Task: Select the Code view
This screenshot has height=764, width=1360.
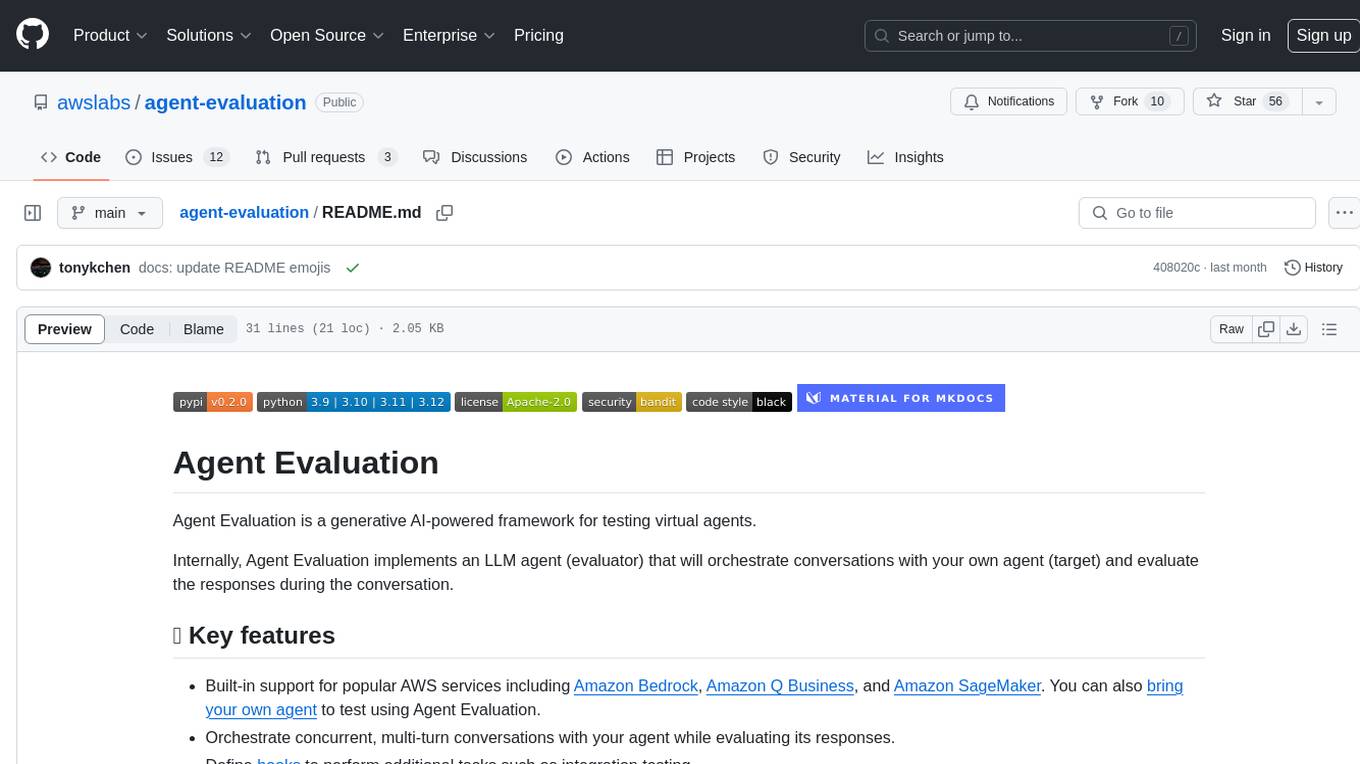Action: point(137,329)
